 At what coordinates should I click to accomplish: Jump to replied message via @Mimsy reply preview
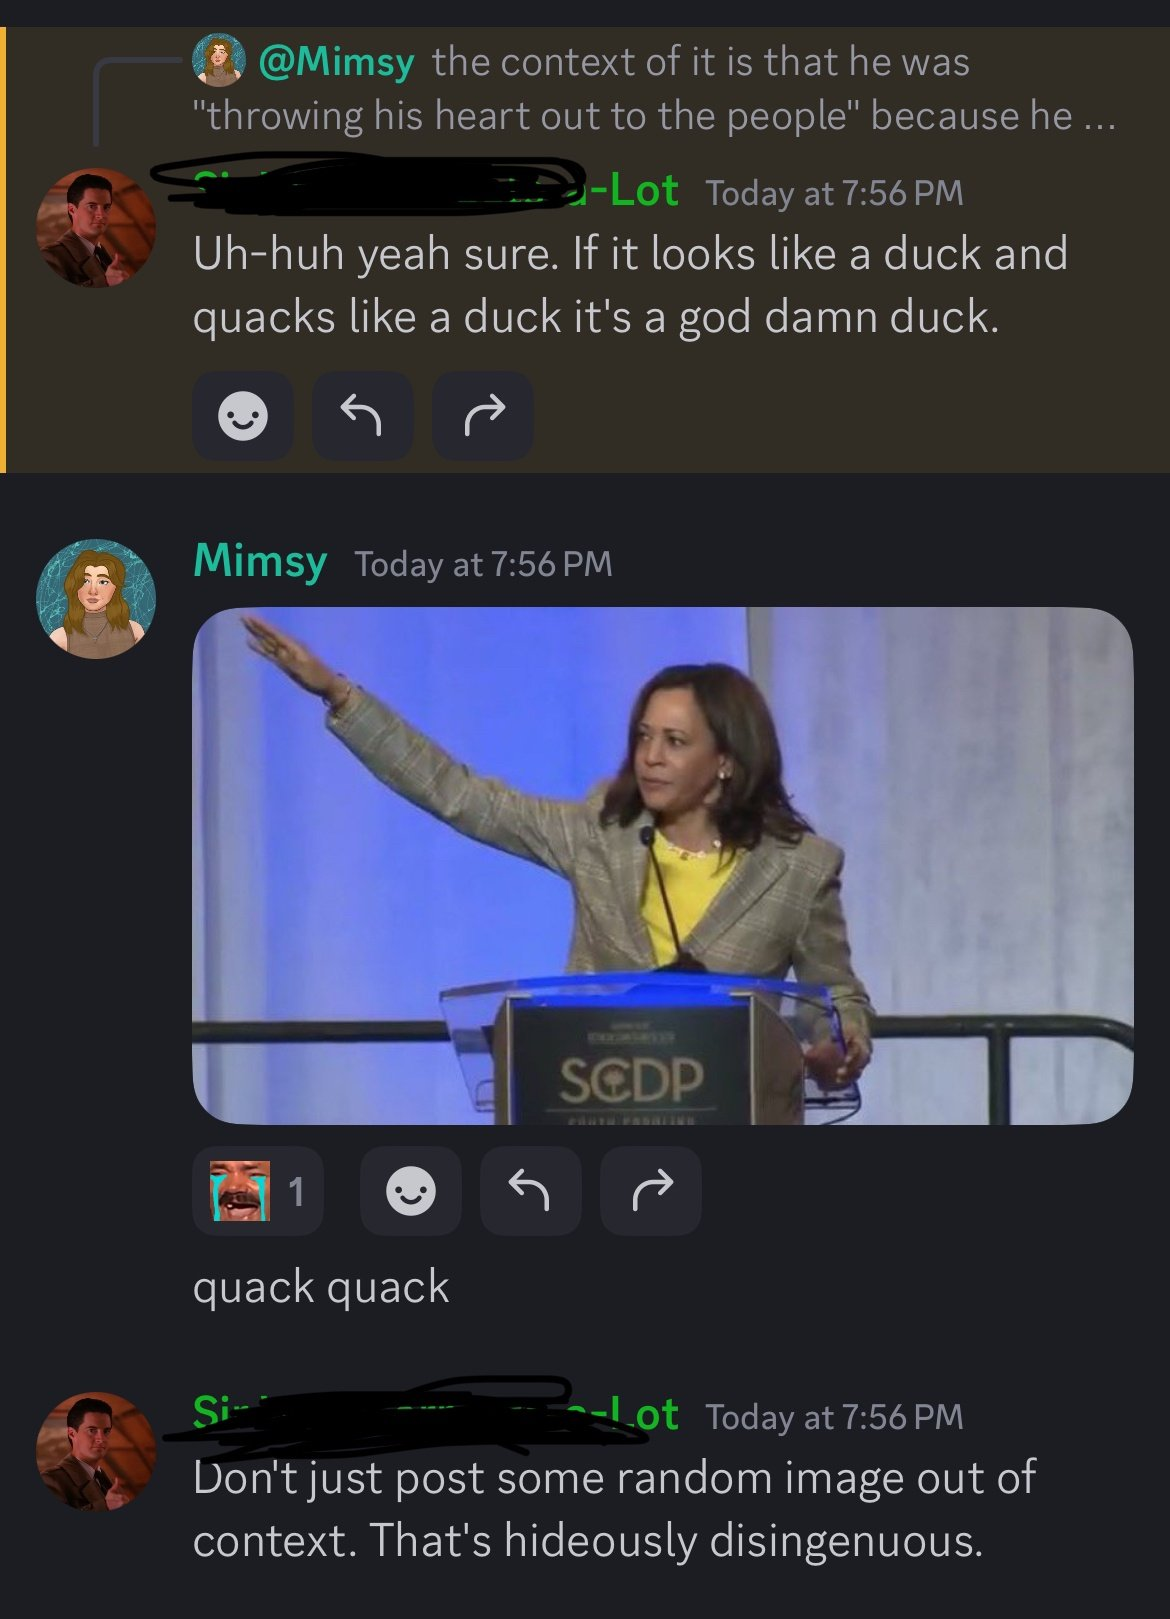coord(336,62)
